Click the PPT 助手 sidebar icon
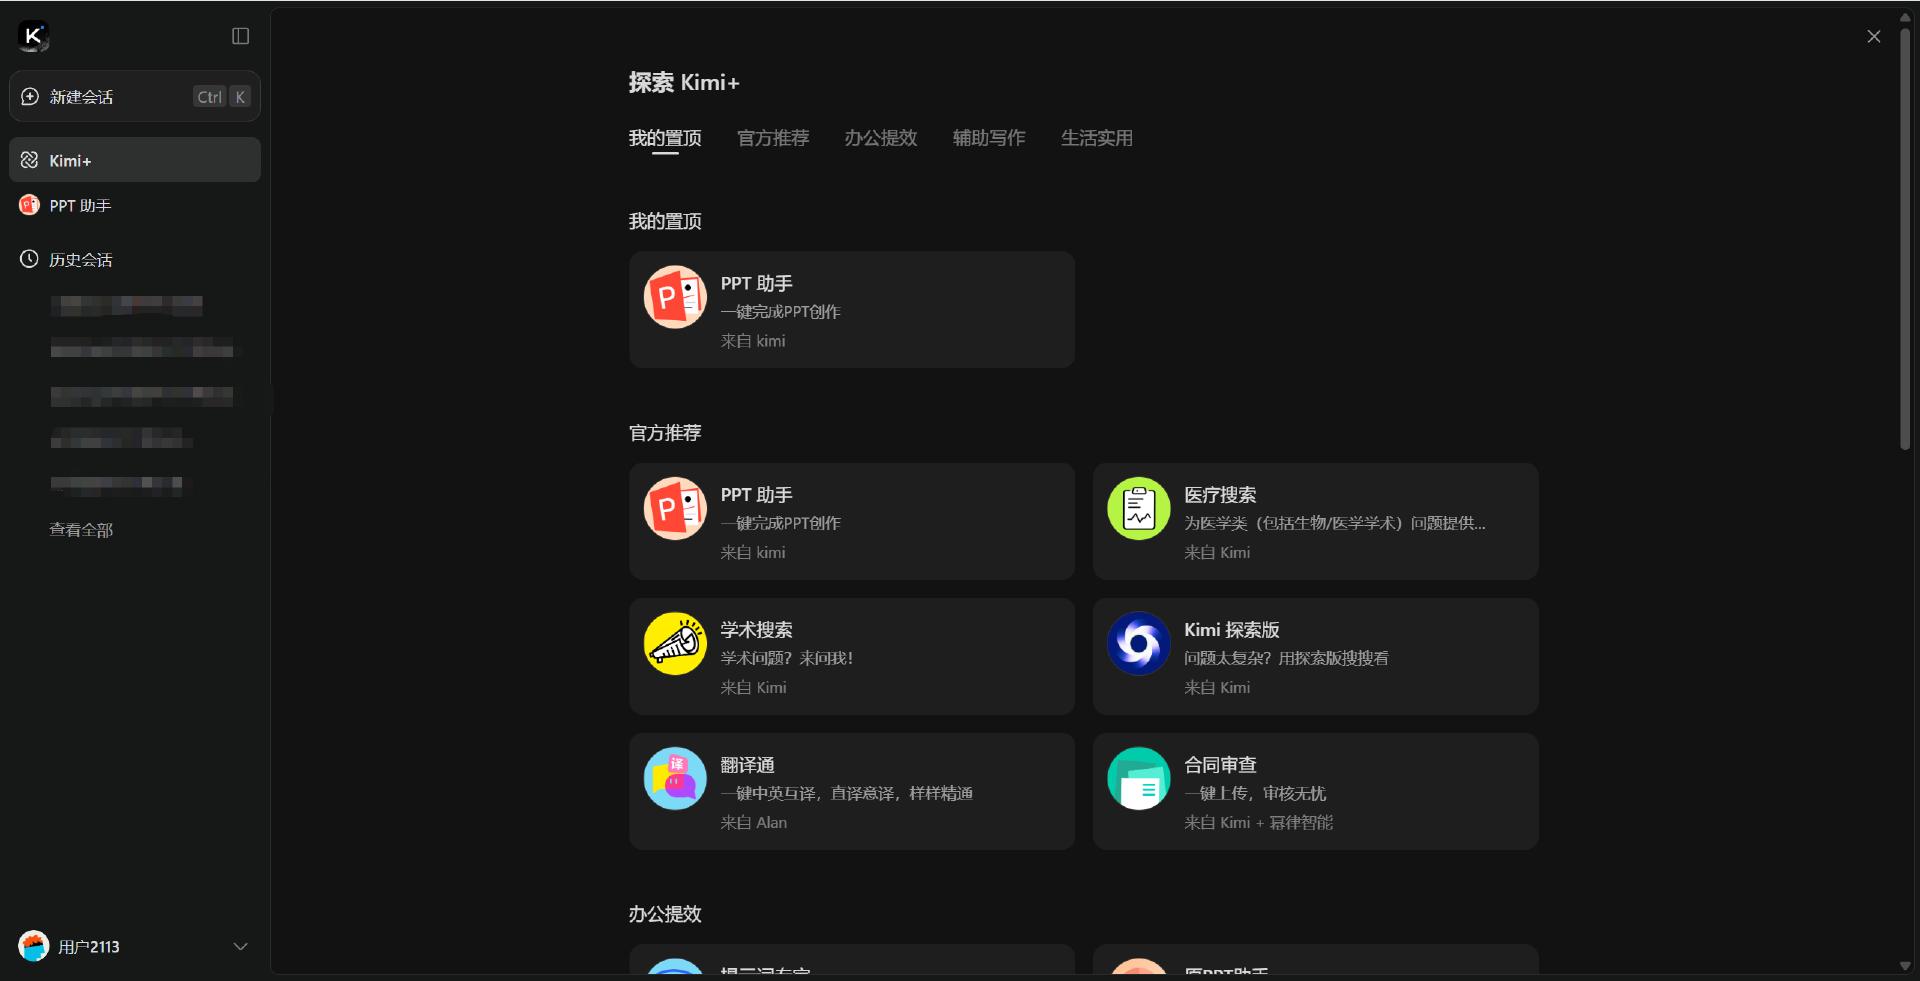Image resolution: width=1920 pixels, height=981 pixels. [x=30, y=205]
